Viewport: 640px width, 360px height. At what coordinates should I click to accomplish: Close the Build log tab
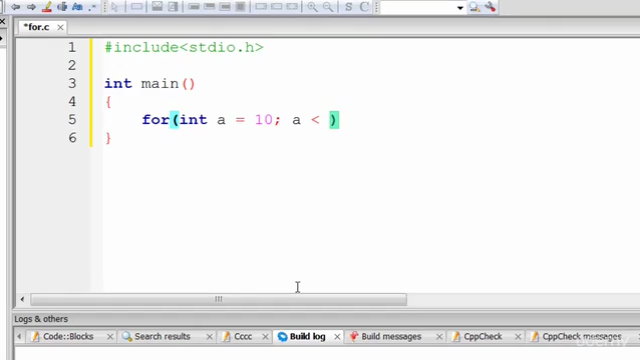click(x=337, y=337)
